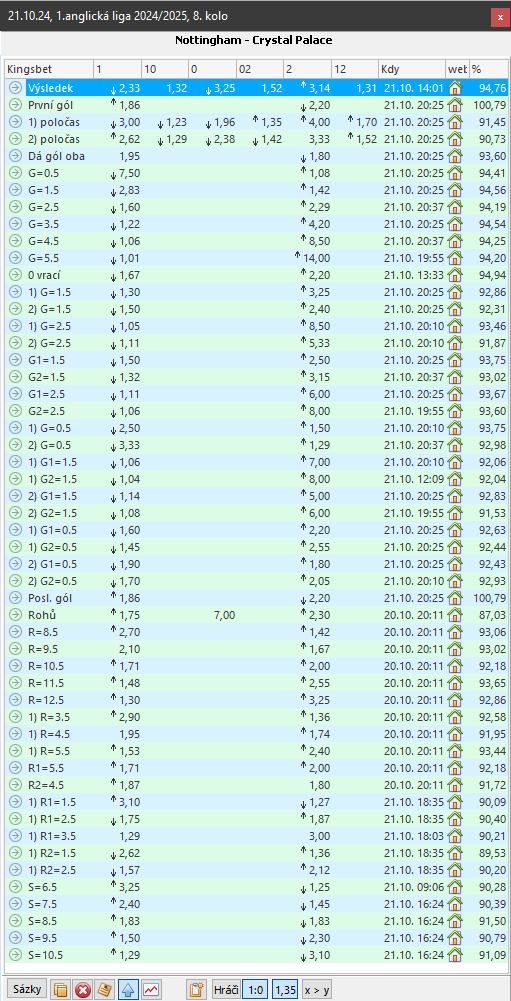
Task: Close the match odds window
Action: [x=500, y=17]
